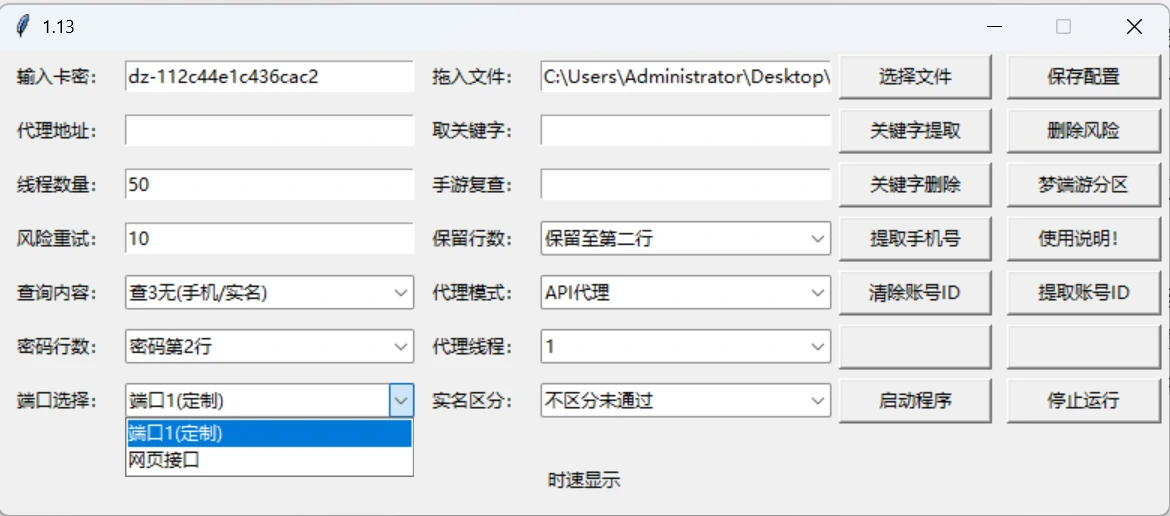
Task: Focus the 代理地址 input field
Action: (x=269, y=130)
